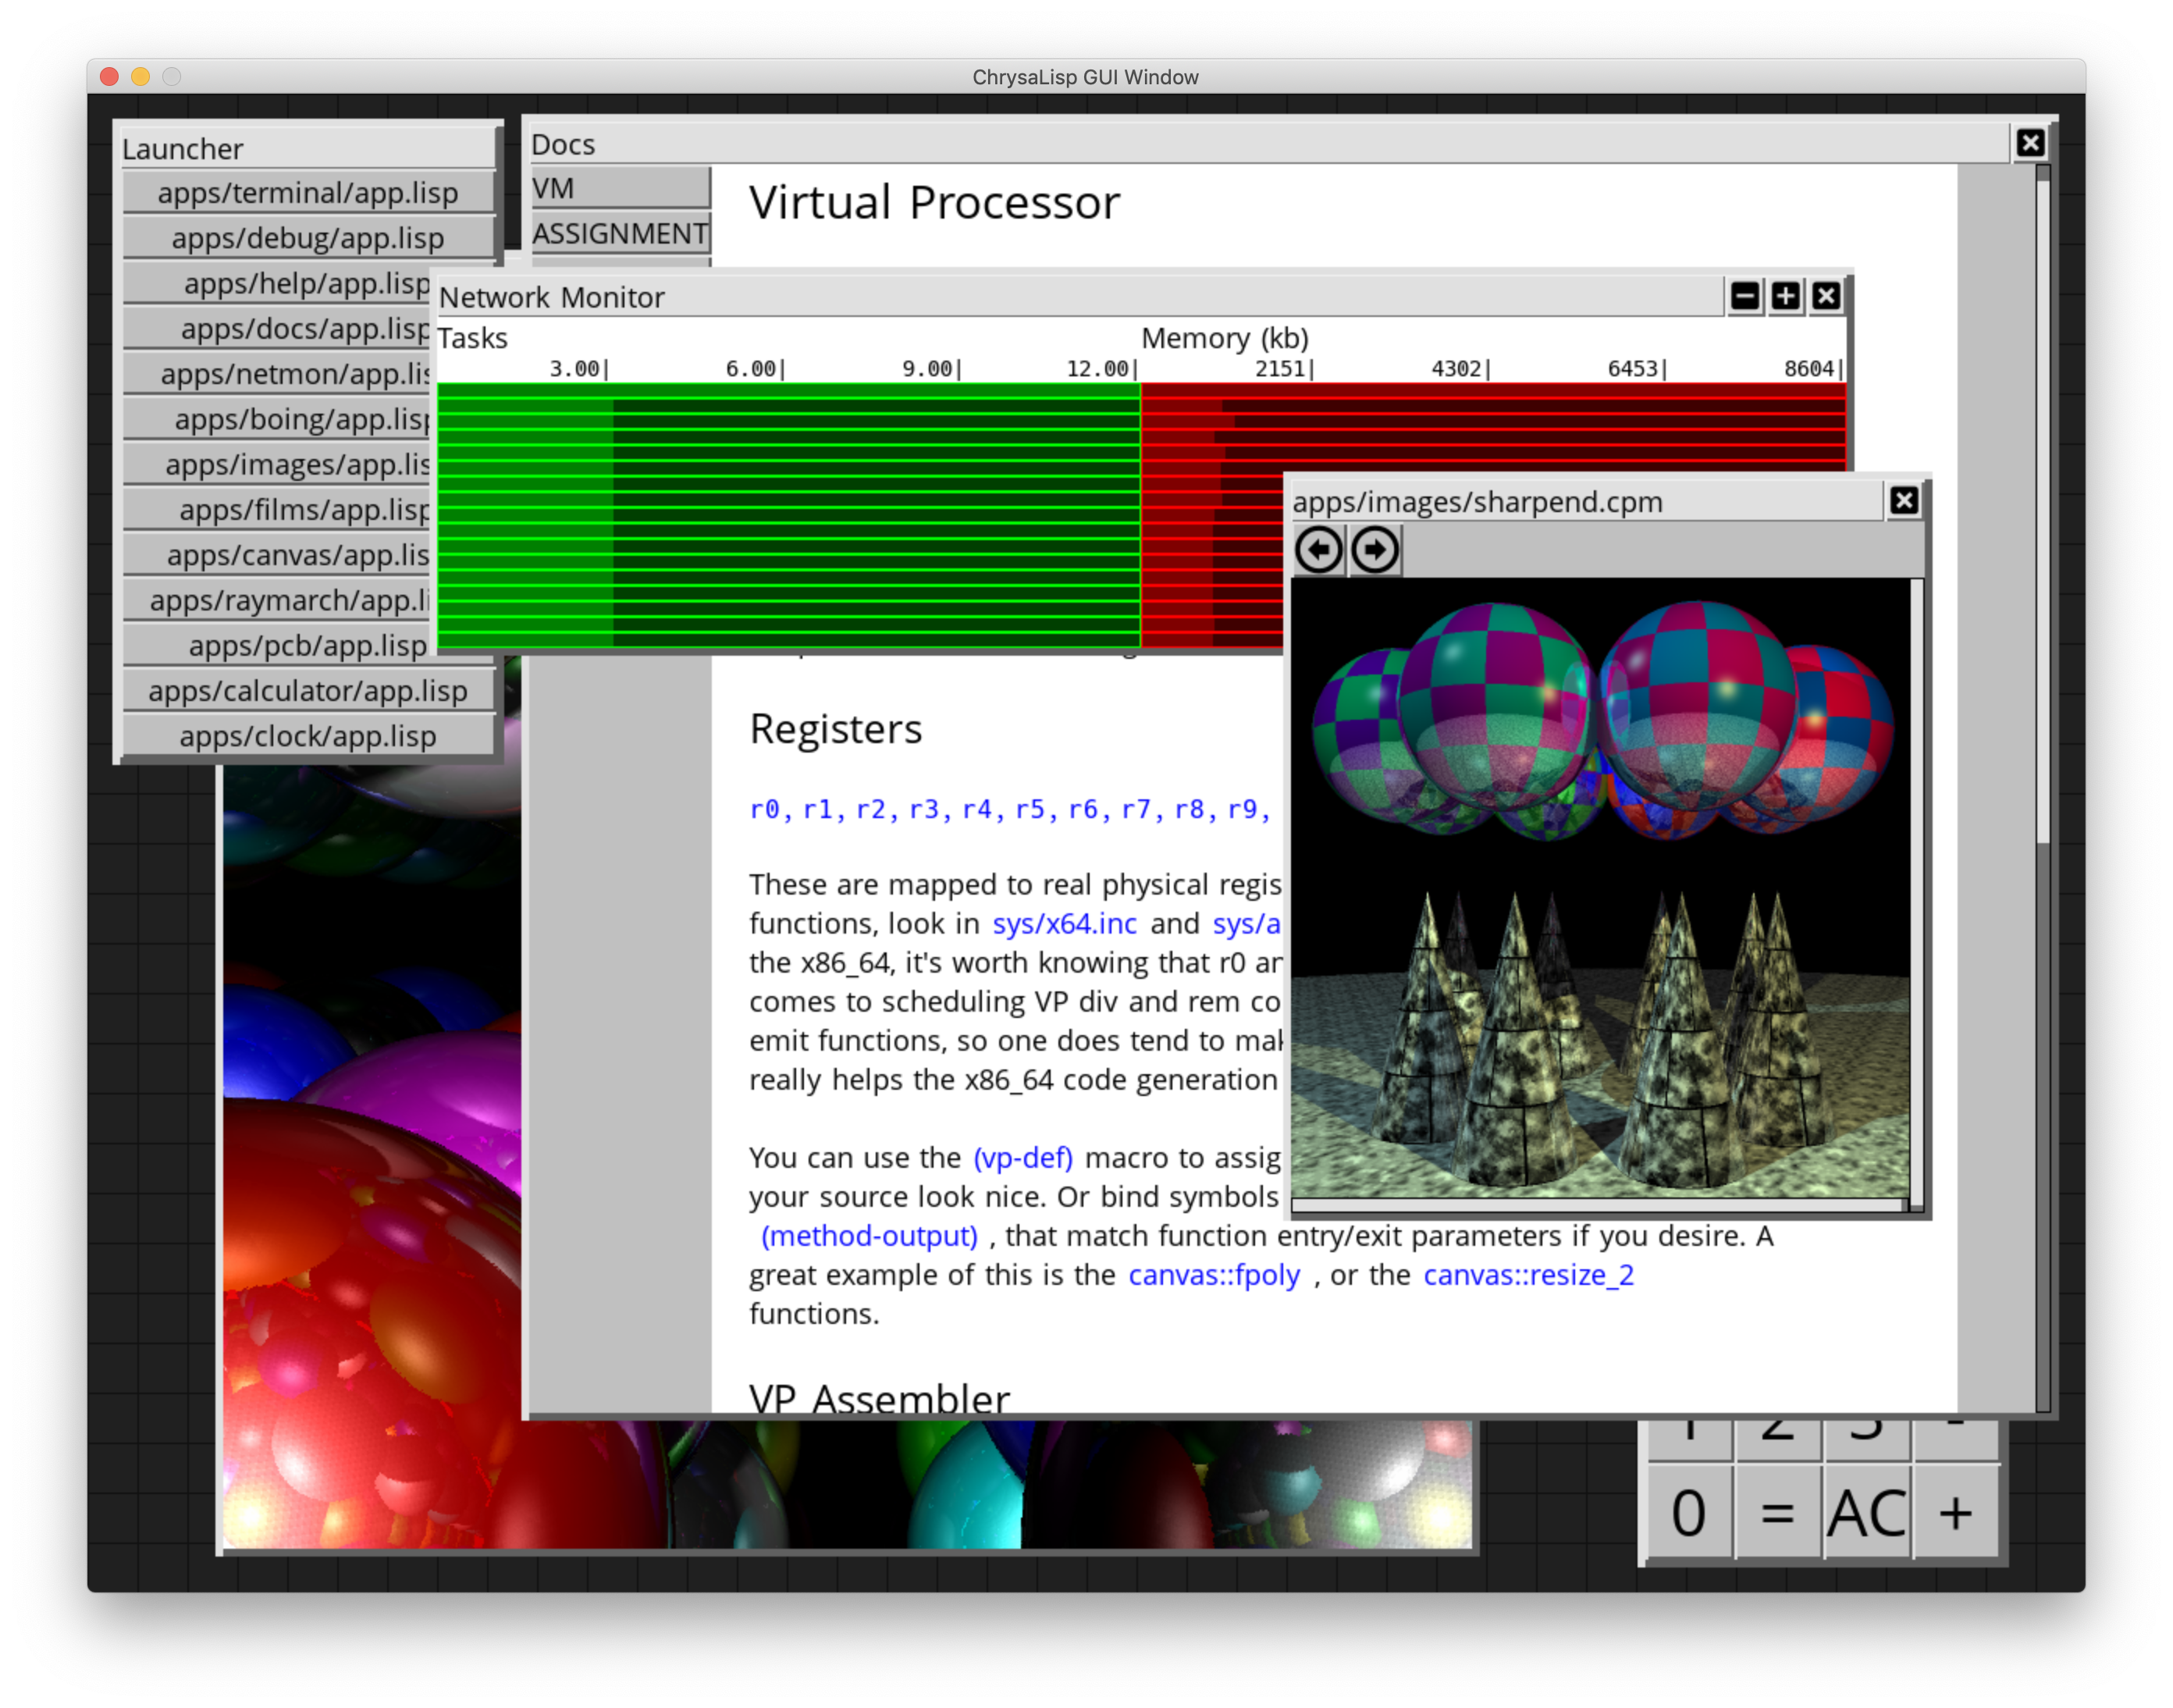Click the yellow macOS minimize button

tap(141, 77)
